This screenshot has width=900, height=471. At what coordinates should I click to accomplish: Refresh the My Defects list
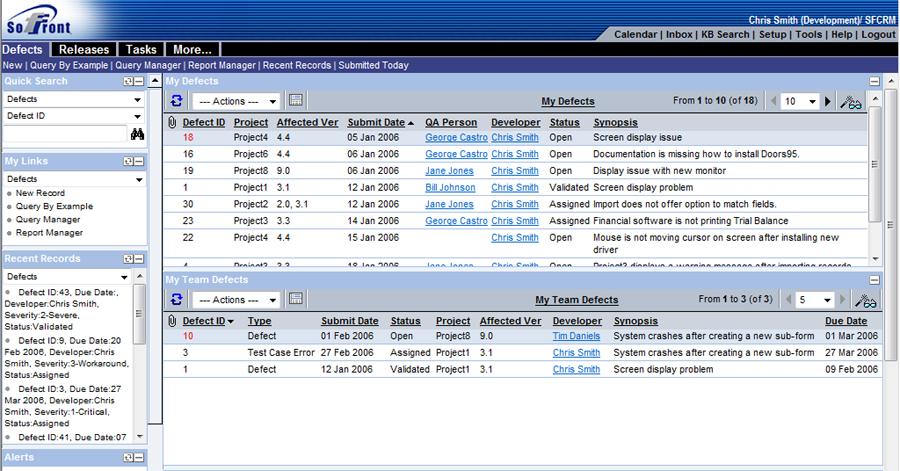[176, 101]
